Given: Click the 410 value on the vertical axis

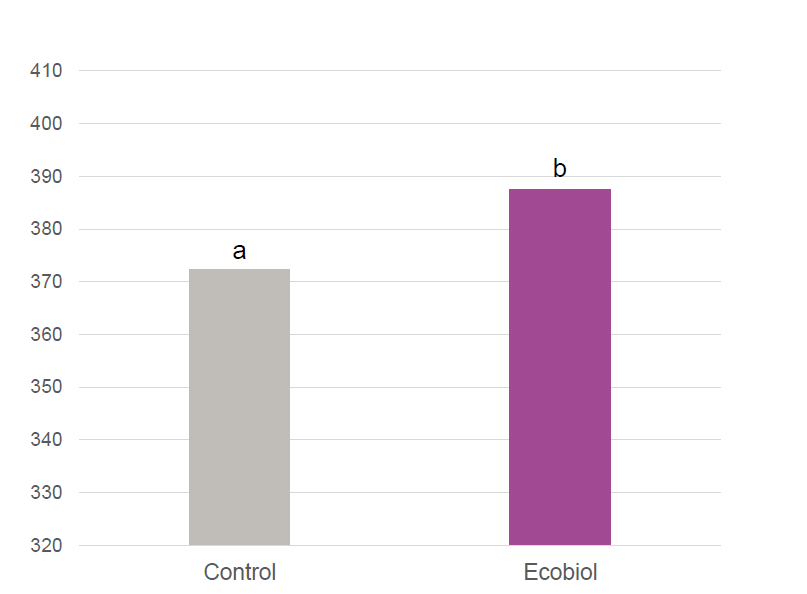Looking at the screenshot, I should pyautogui.click(x=47, y=71).
